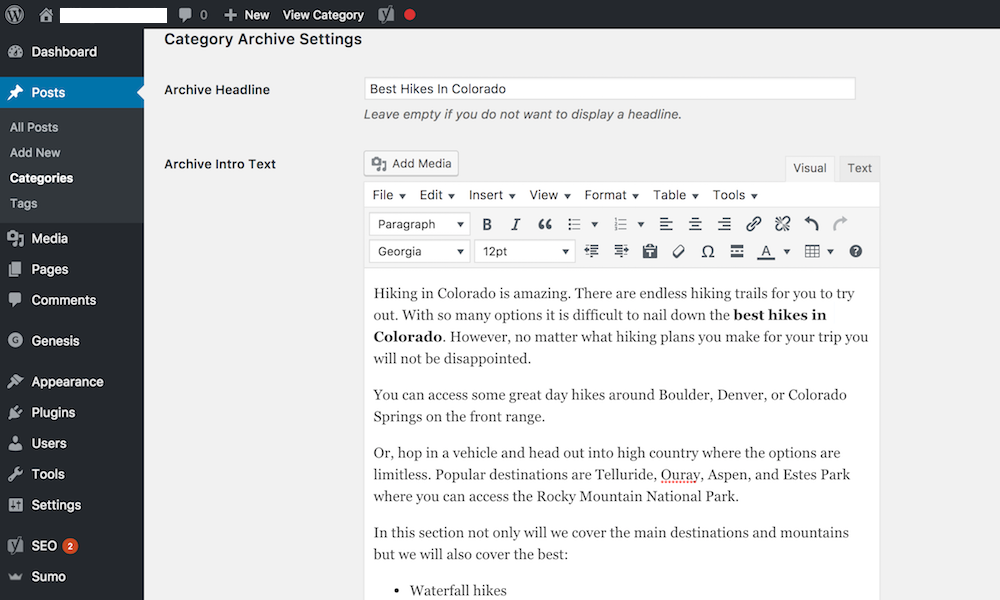Insert a bulleted list
Image resolution: width=1000 pixels, height=600 pixels.
(x=574, y=224)
